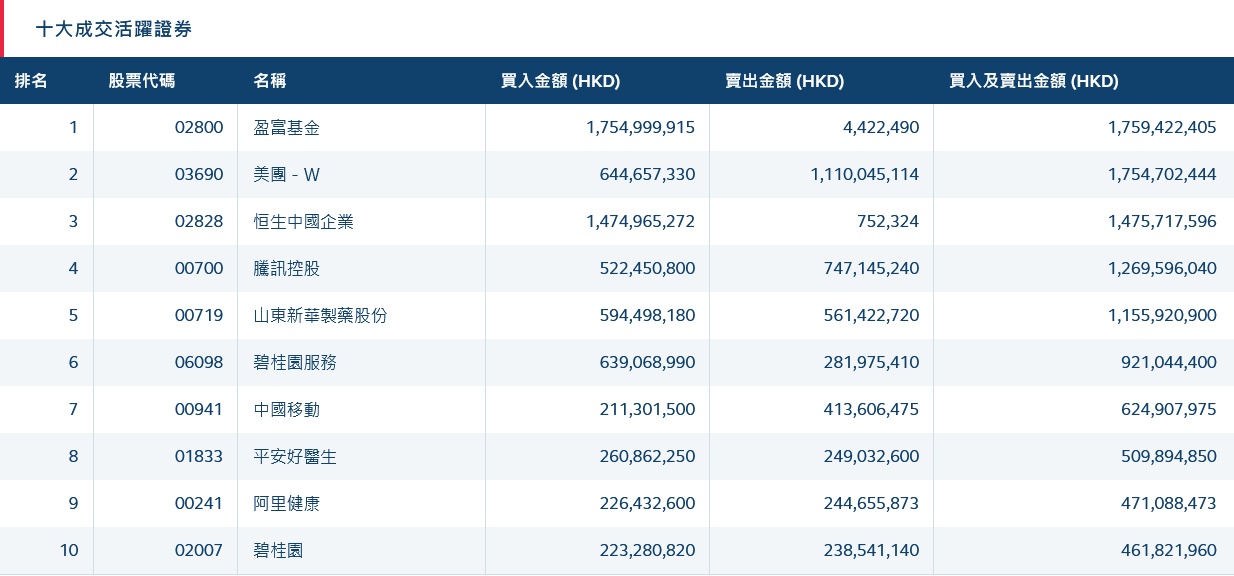Click sell amount 244,655,873
Screen dimensions: 1234x576
coord(871,504)
